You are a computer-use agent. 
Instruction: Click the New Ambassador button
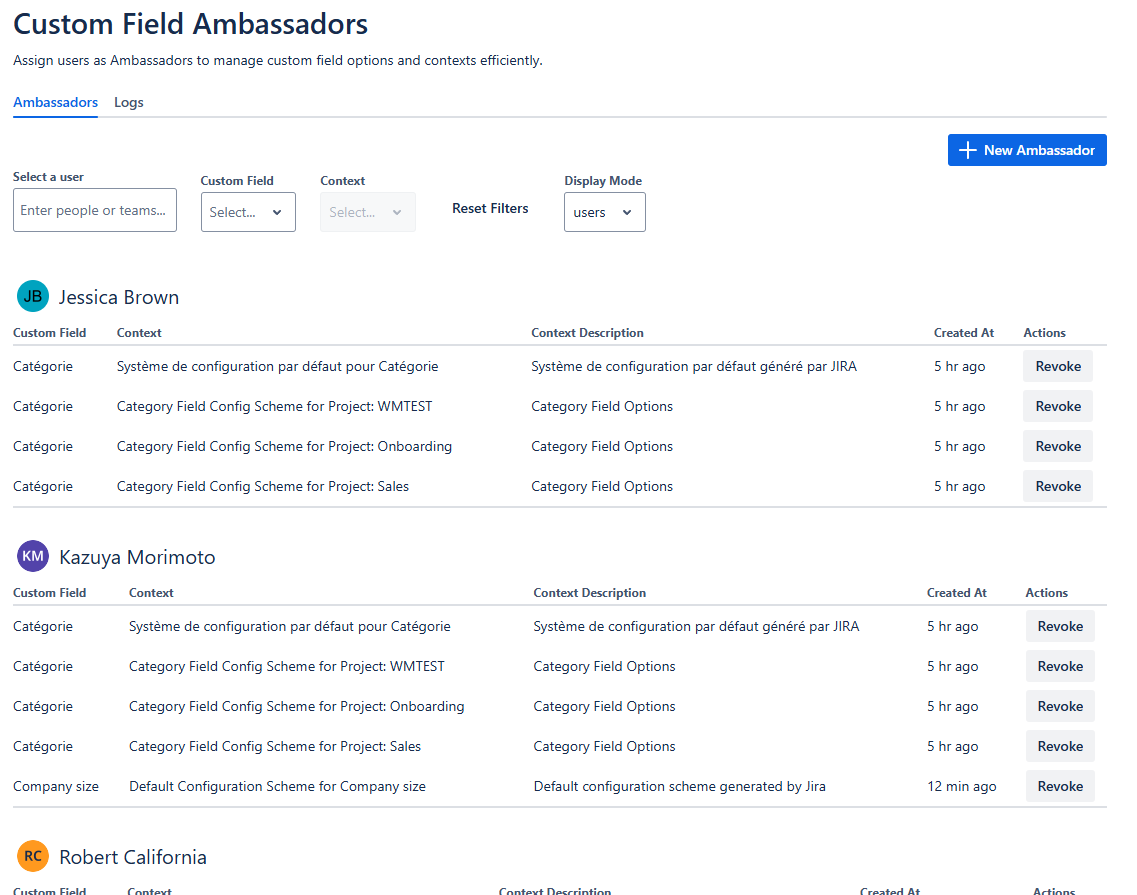click(x=1027, y=150)
